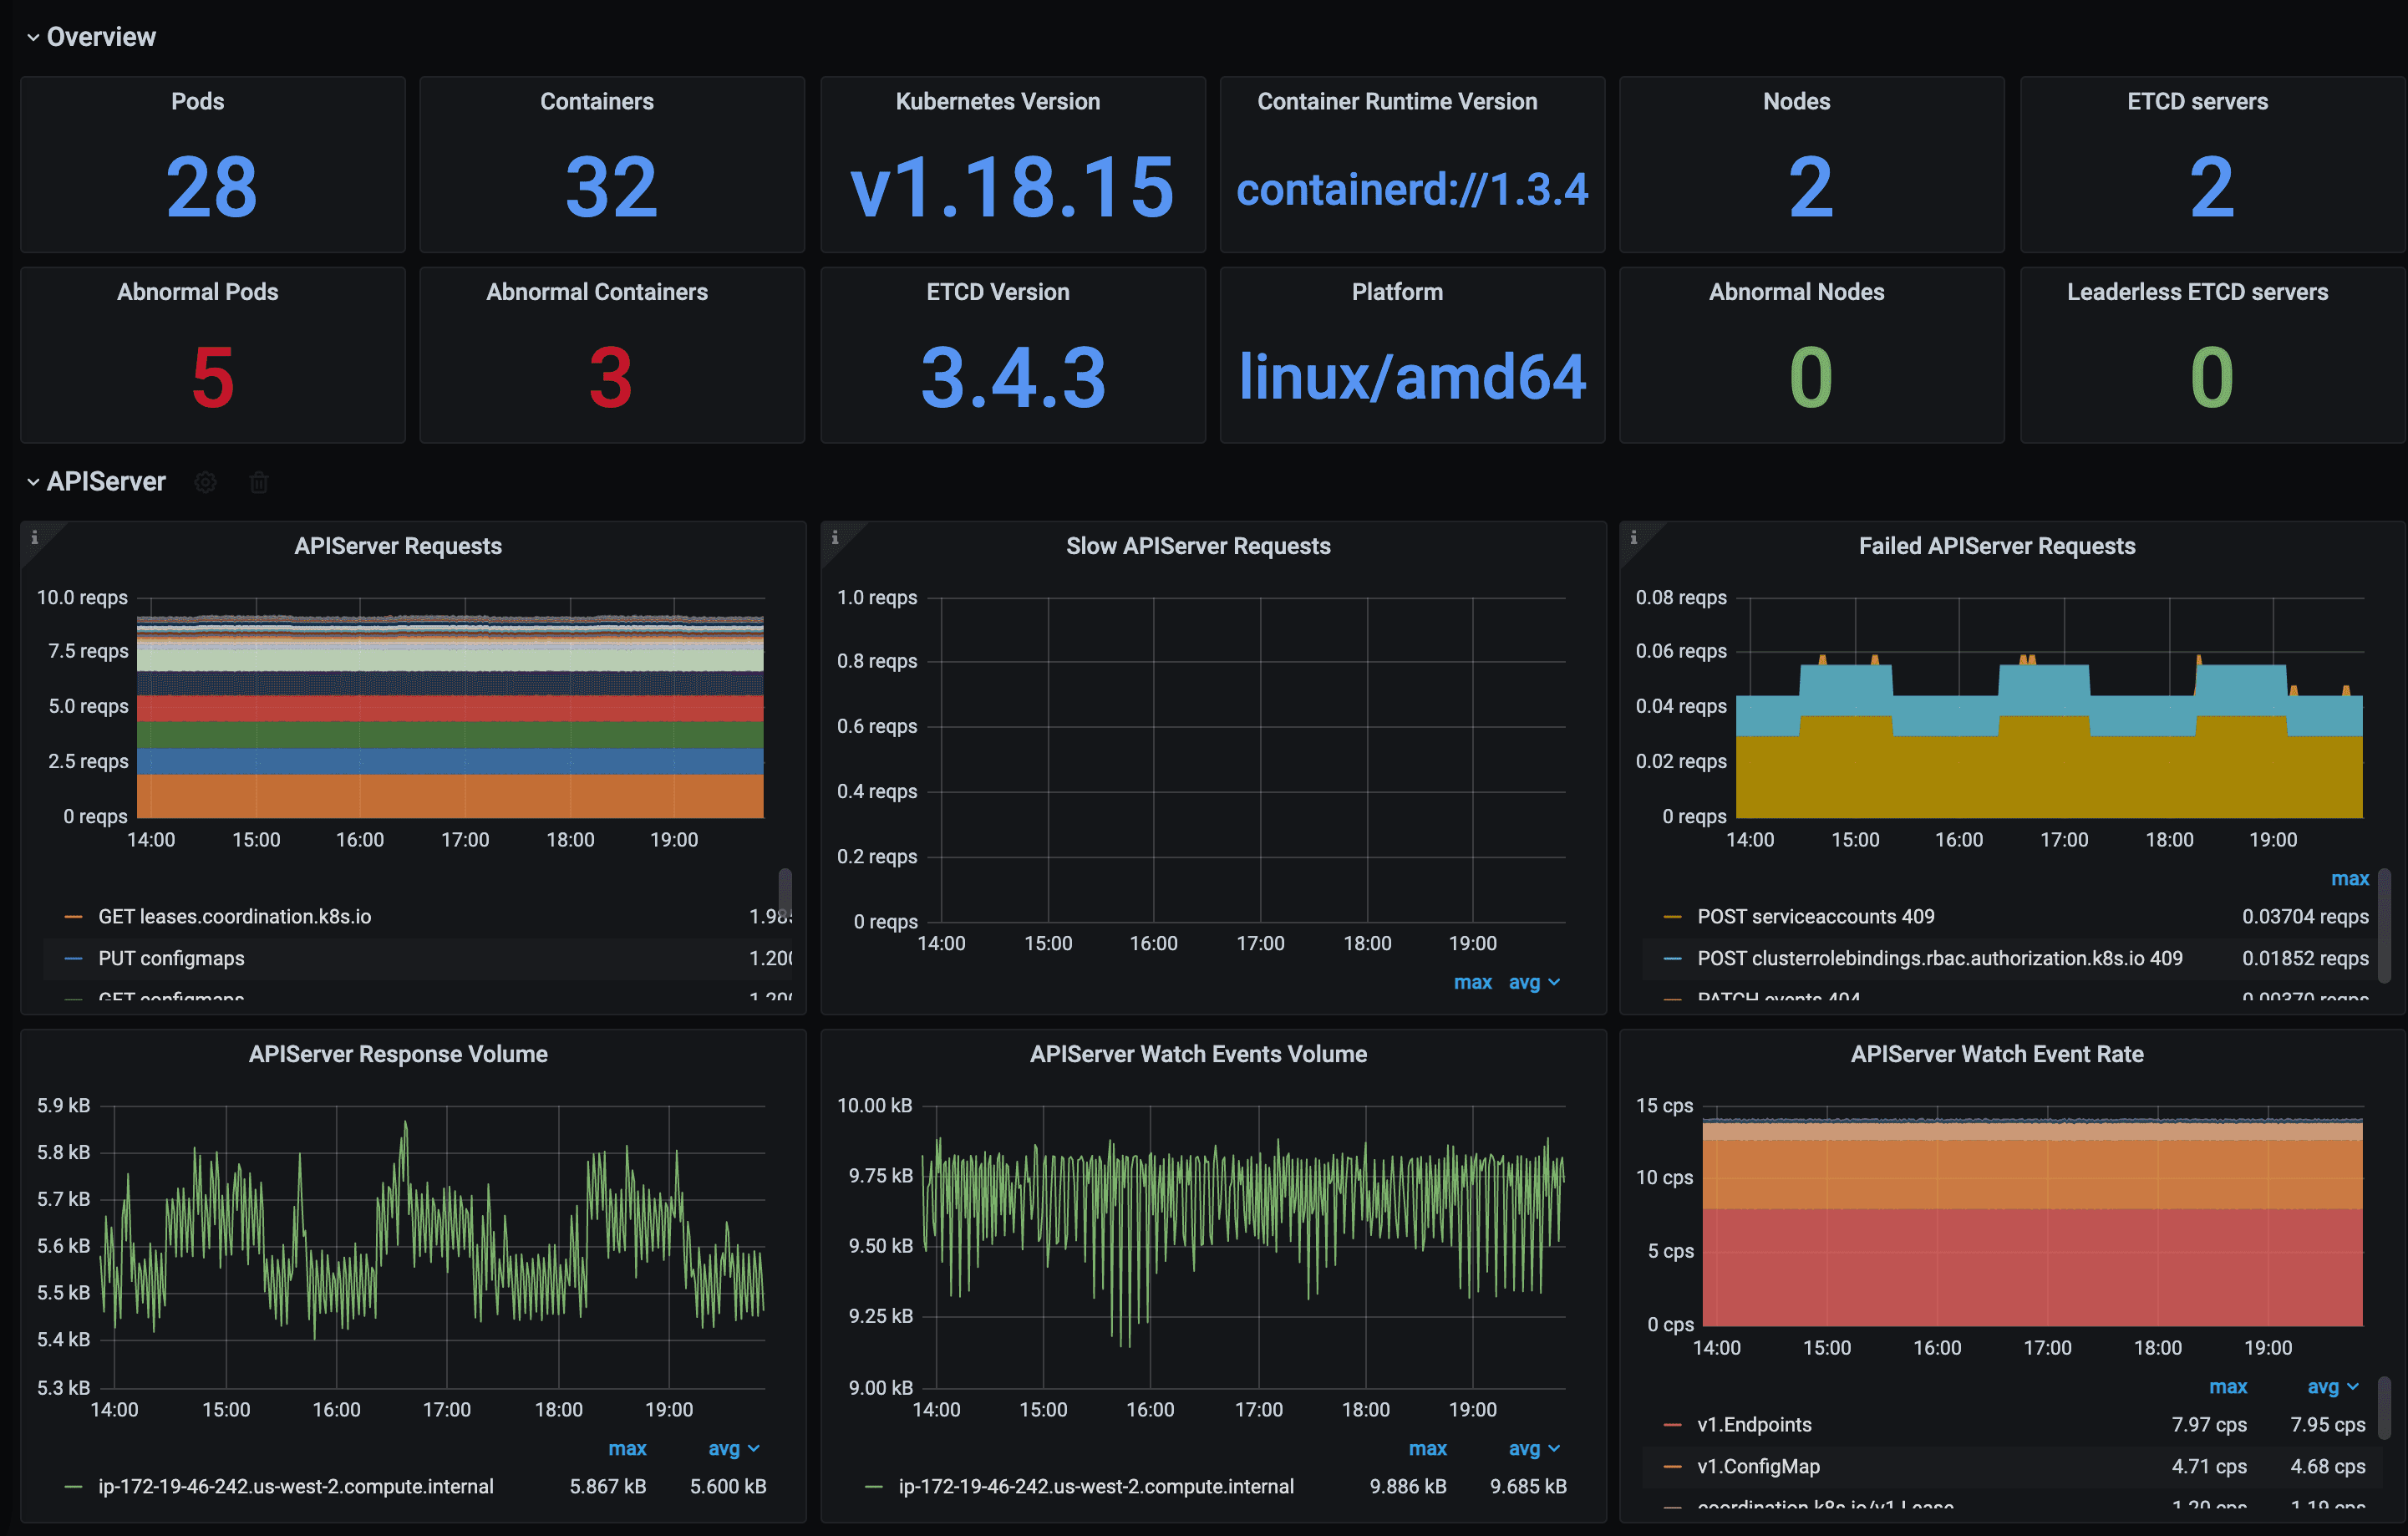Open Abnormal Pods panel title menu
The width and height of the screenshot is (2408, 1536).
(x=197, y=292)
